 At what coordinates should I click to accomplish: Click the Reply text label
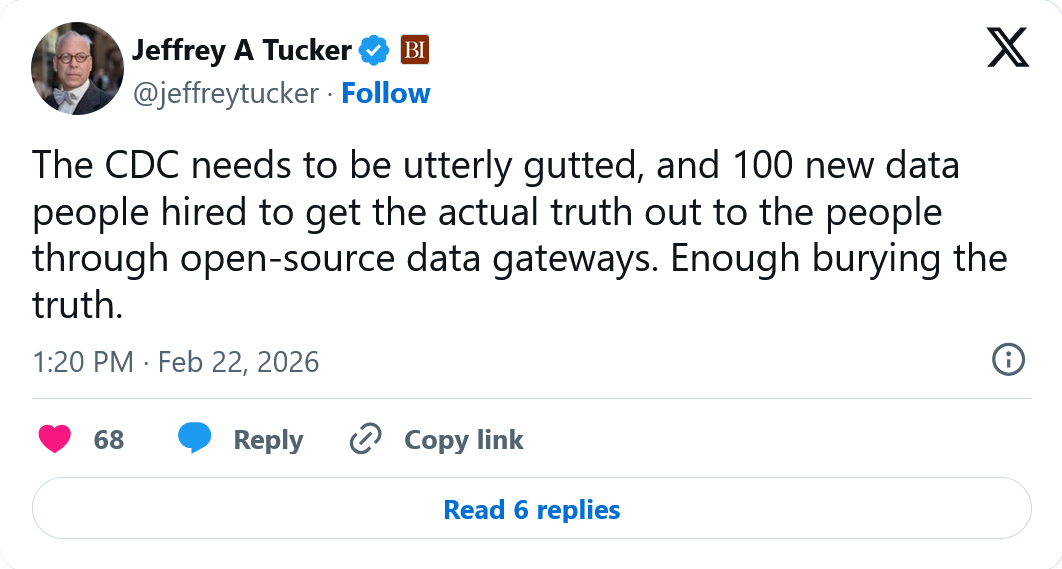268,440
